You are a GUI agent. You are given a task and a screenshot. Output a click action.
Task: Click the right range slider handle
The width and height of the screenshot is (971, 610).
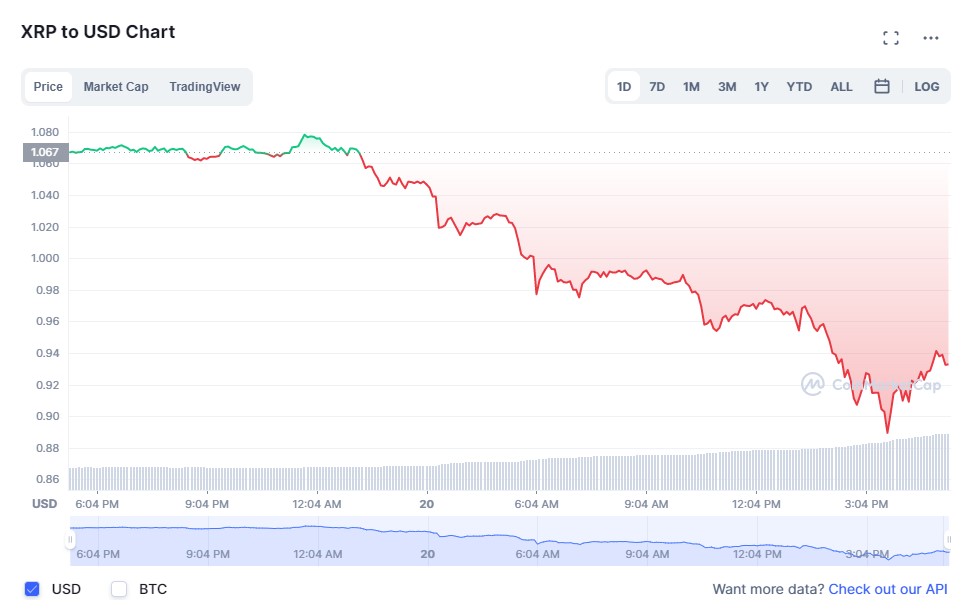point(948,540)
